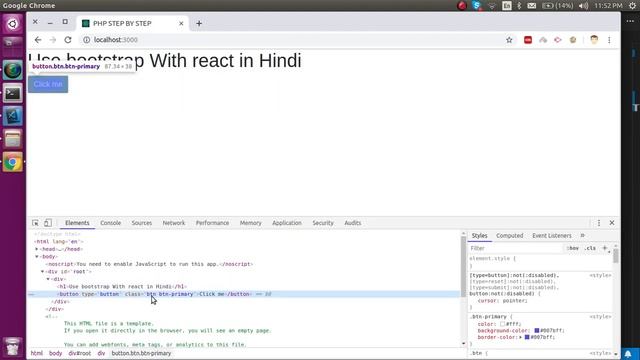This screenshot has width=640, height=360.
Task: Open the Security tab
Action: point(323,223)
